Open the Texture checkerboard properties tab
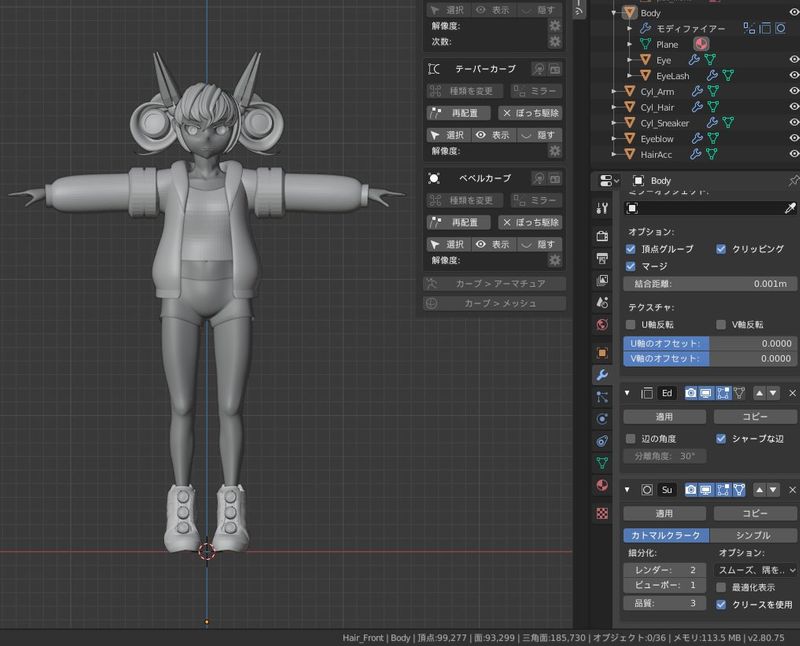800x646 pixels. pyautogui.click(x=602, y=513)
